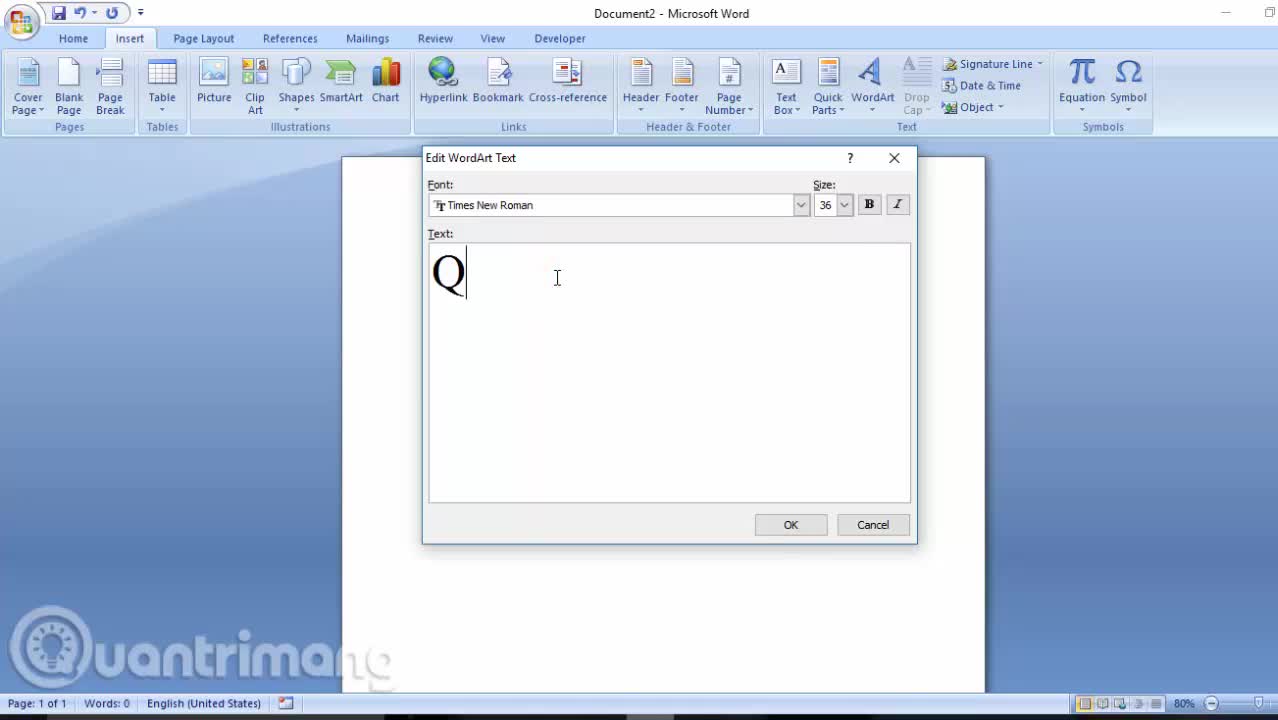
Task: Open the Header dropdown
Action: point(641,87)
